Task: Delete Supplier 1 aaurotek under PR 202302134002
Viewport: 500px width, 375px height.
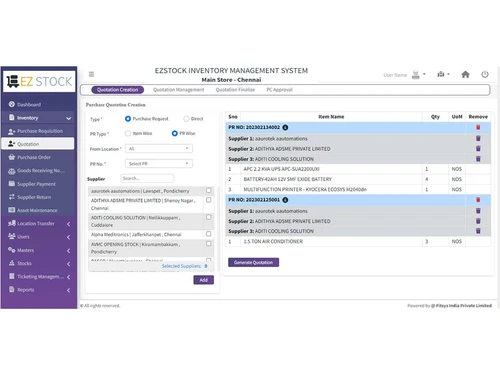Action: (x=478, y=138)
